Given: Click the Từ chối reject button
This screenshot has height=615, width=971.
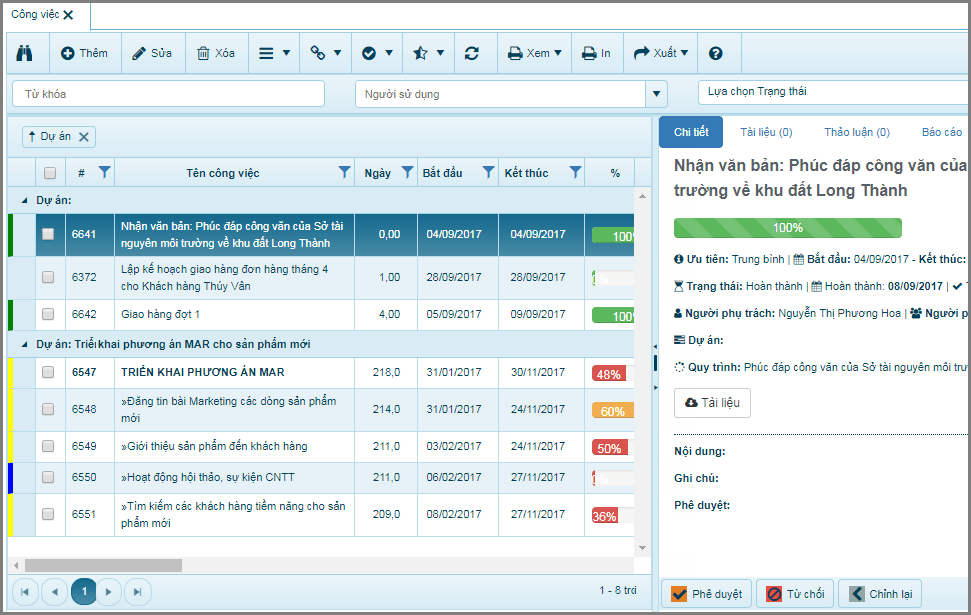Looking at the screenshot, I should [795, 594].
